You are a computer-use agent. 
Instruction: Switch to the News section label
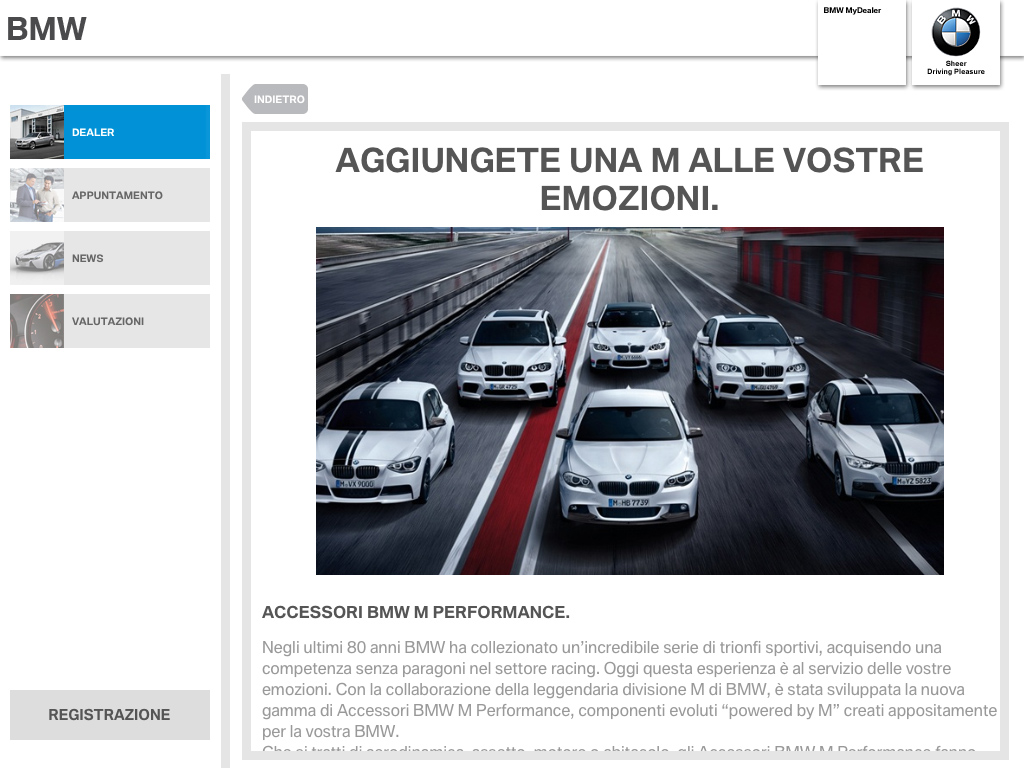137,258
